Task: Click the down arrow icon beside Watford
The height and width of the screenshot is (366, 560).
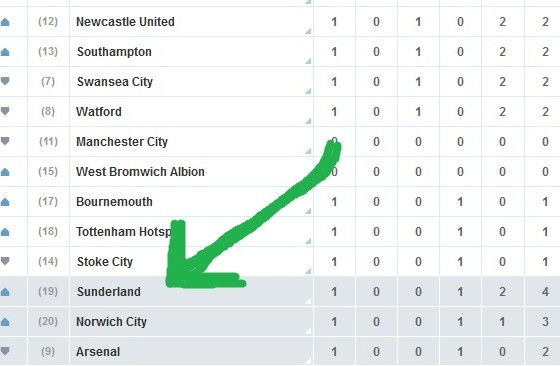Action: pyautogui.click(x=5, y=111)
